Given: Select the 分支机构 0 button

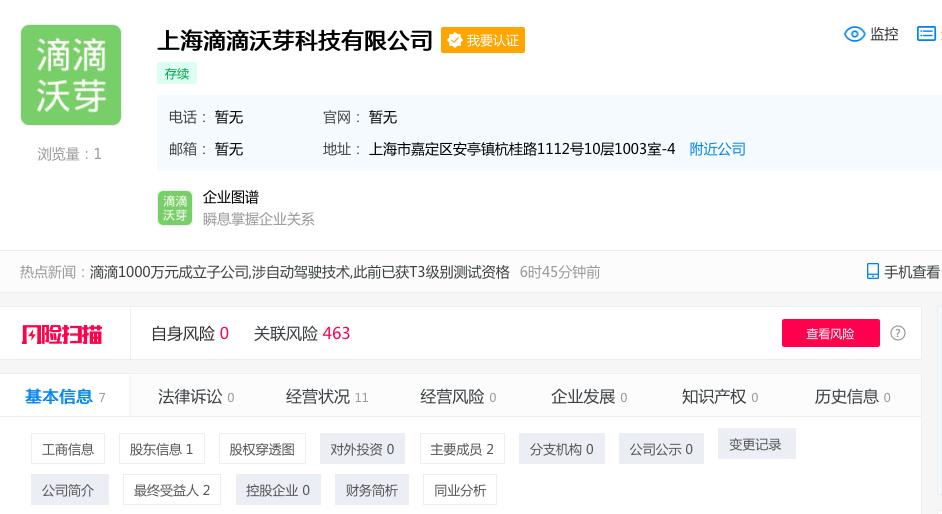Looking at the screenshot, I should [562, 449].
